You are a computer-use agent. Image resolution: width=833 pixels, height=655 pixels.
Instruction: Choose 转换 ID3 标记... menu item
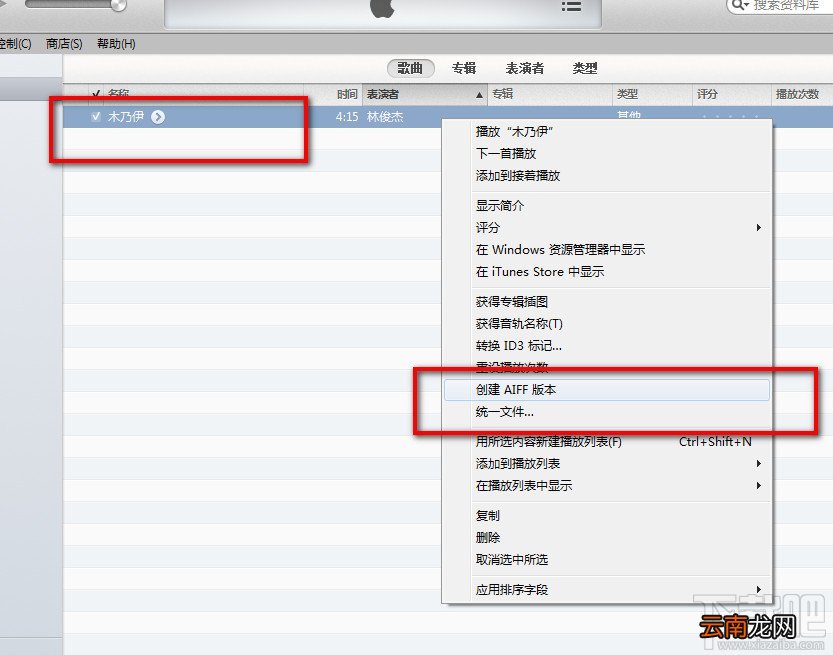[x=607, y=346]
